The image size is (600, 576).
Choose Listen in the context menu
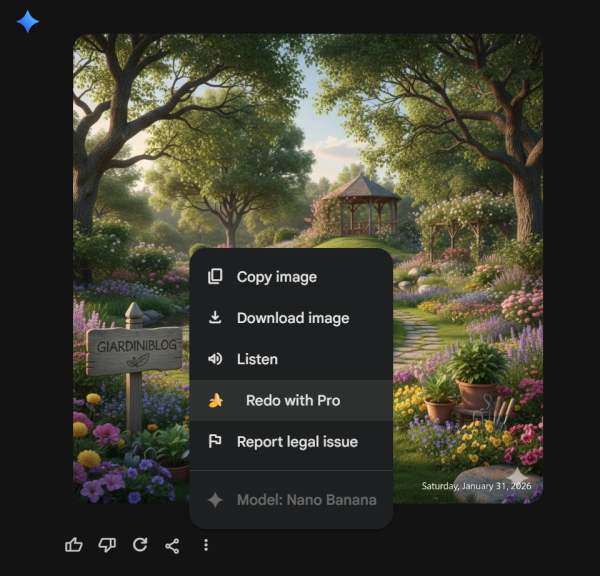click(x=291, y=359)
